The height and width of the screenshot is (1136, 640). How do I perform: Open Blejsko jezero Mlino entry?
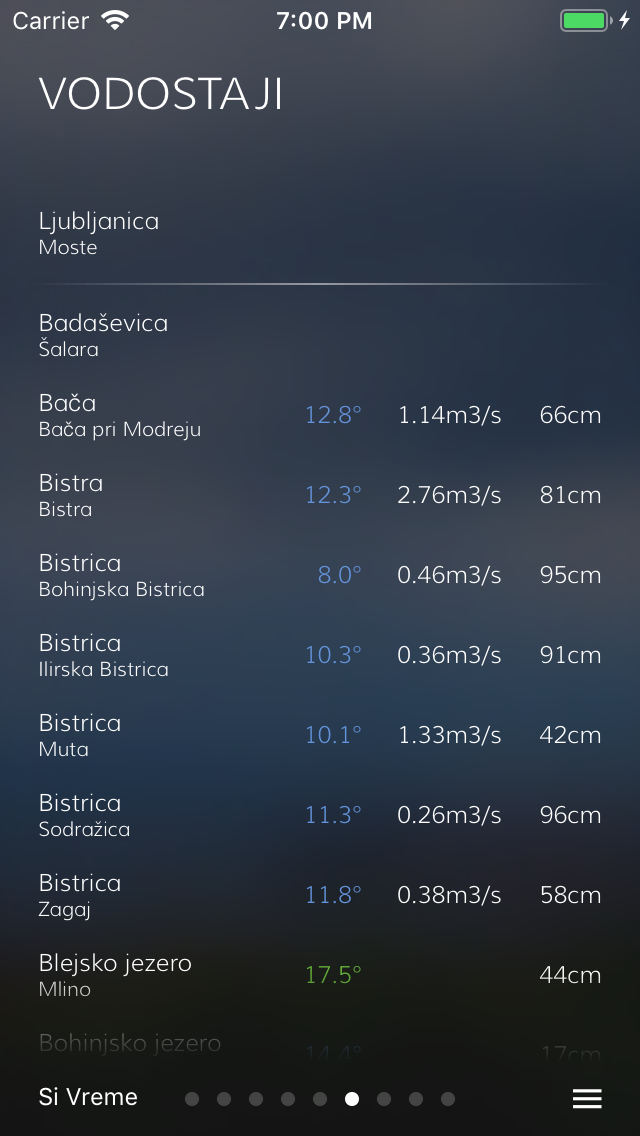pos(320,975)
